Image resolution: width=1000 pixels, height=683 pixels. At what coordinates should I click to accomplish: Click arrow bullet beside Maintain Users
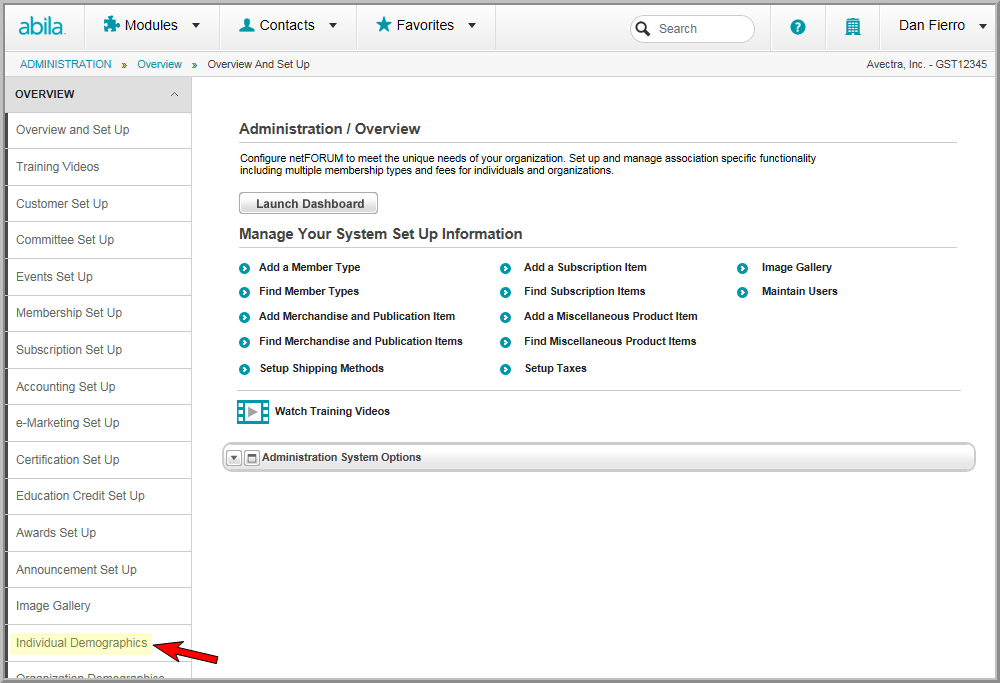coord(742,292)
